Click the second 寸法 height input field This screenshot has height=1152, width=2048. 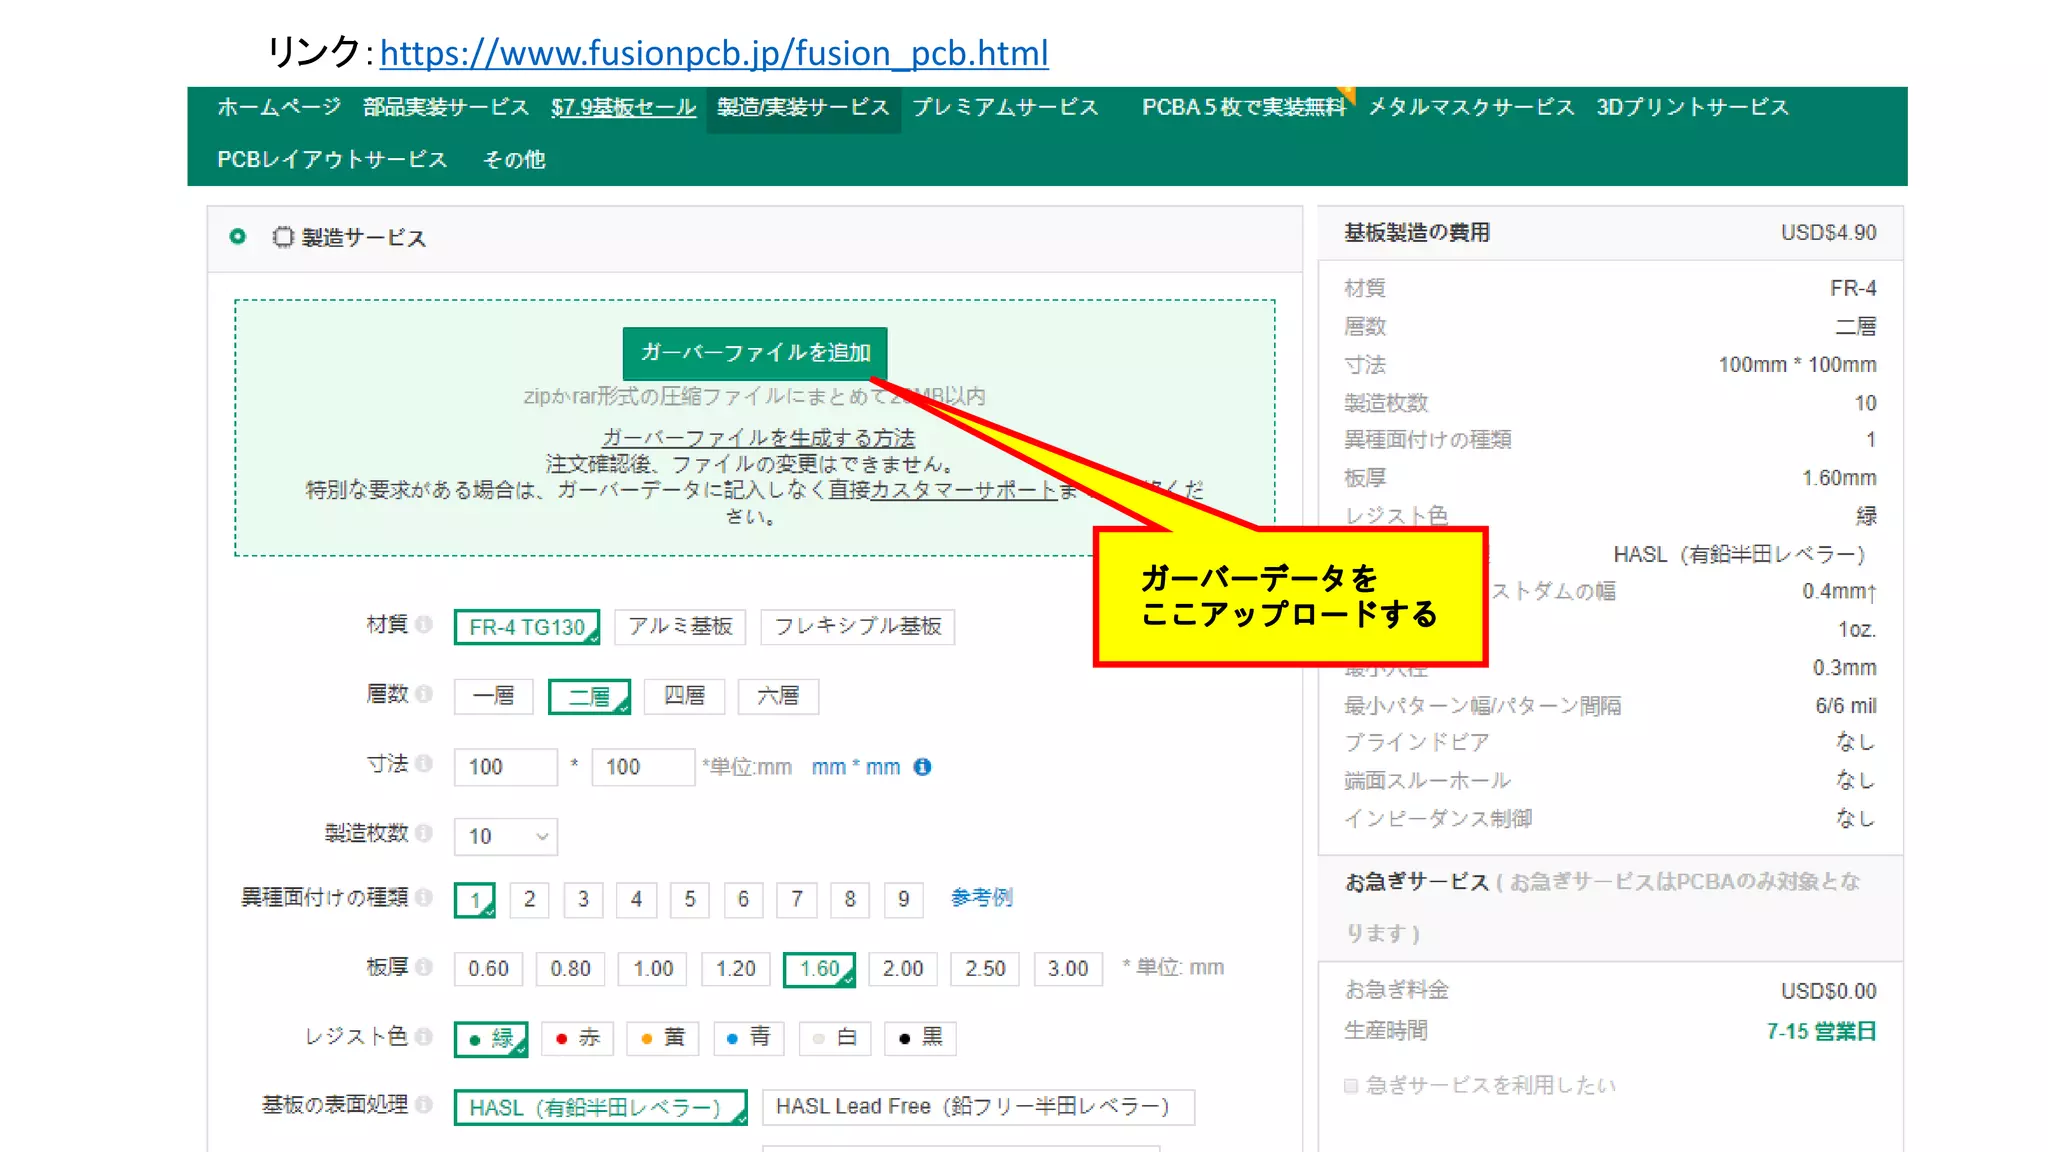(x=643, y=767)
